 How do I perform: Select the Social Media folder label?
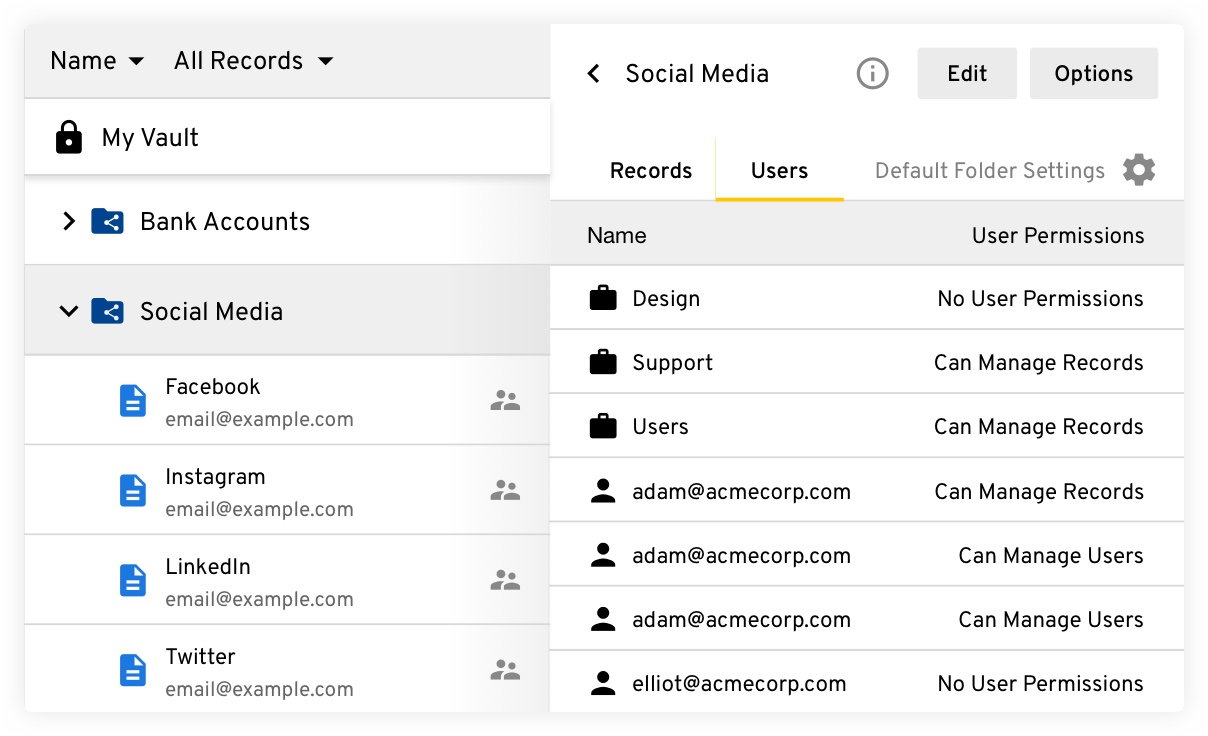pyautogui.click(x=211, y=311)
